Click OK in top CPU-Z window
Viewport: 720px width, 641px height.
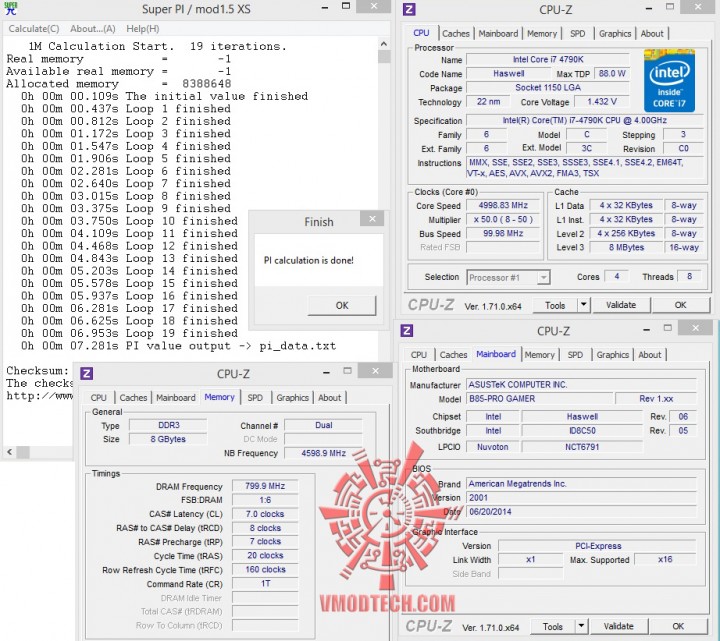click(x=680, y=305)
